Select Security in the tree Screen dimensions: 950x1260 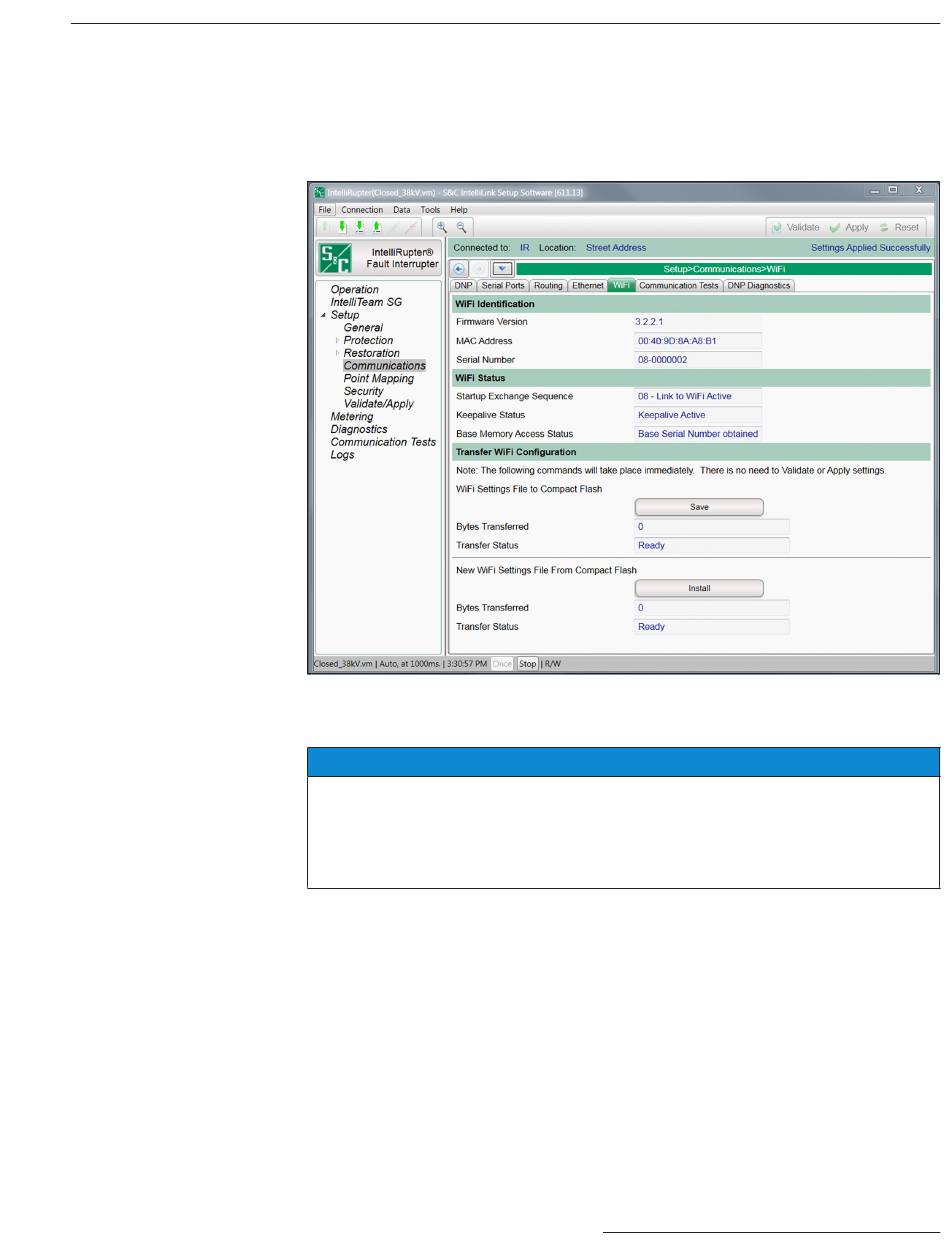tap(363, 392)
